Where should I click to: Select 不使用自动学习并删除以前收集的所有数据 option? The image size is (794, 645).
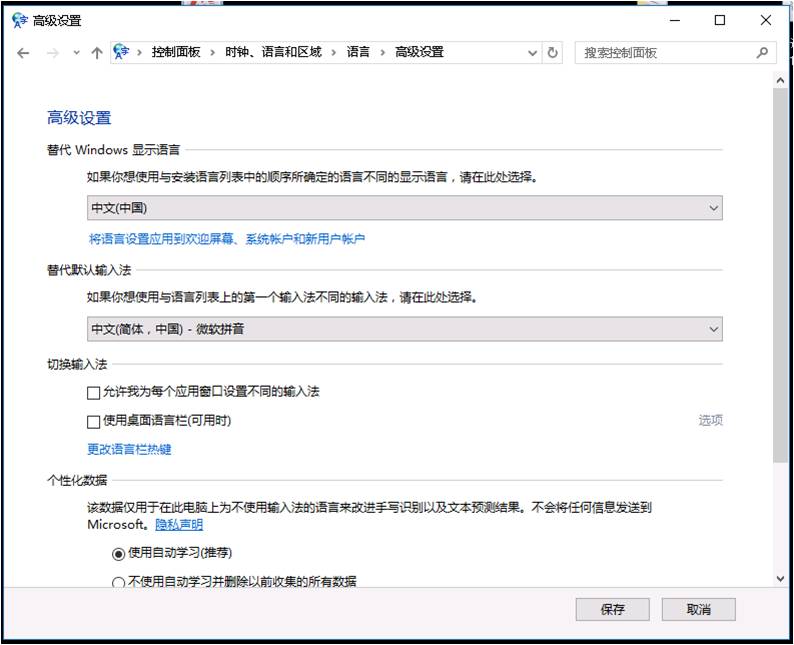pyautogui.click(x=119, y=582)
